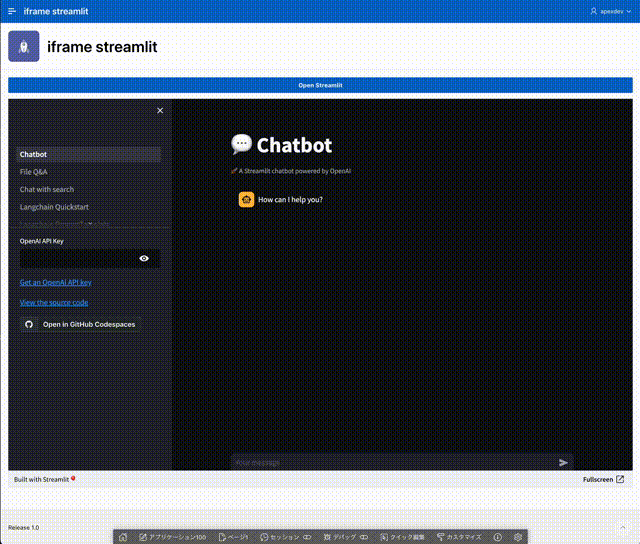
Task: Click the OpenAI API Key input field
Action: (78, 258)
